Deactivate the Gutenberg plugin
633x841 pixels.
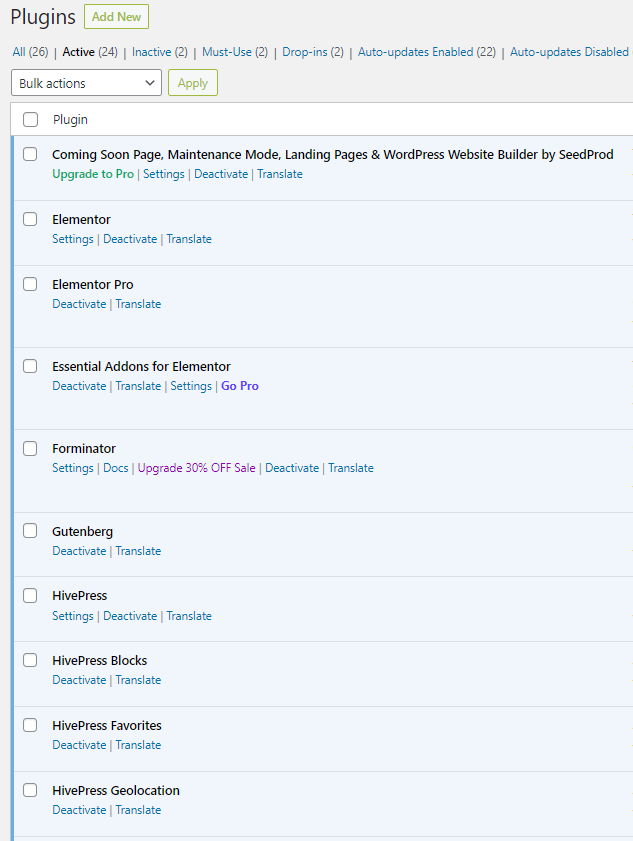(x=79, y=551)
